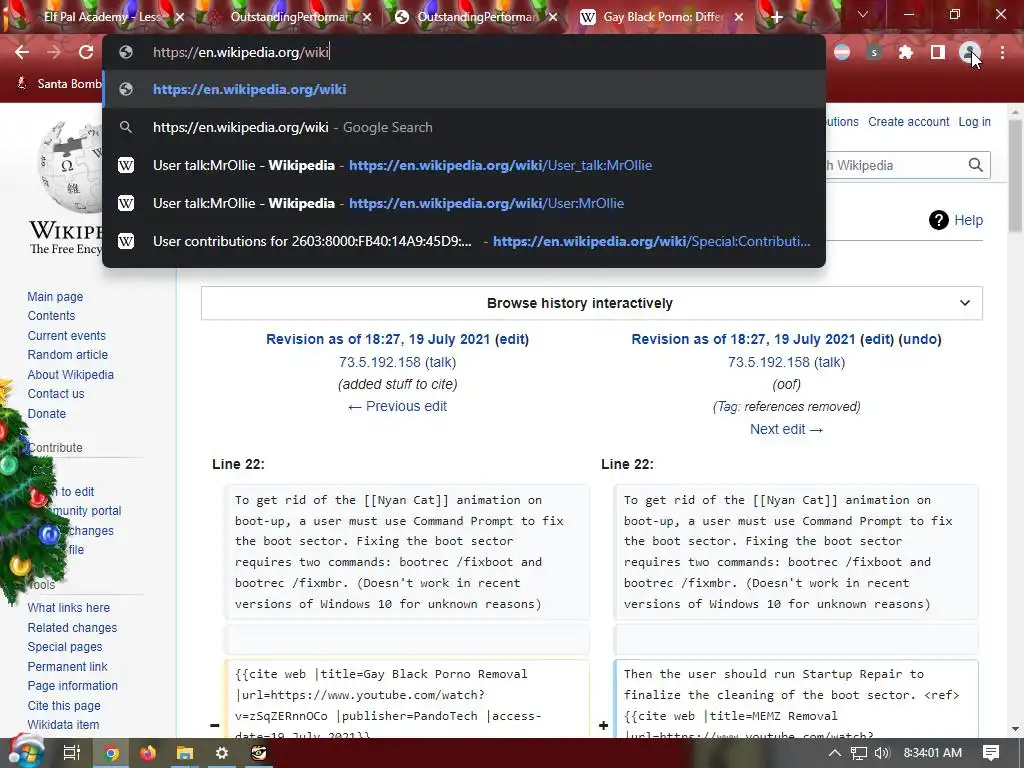Click the Help question-mark icon
Screen dimensions: 1024x768
938,221
